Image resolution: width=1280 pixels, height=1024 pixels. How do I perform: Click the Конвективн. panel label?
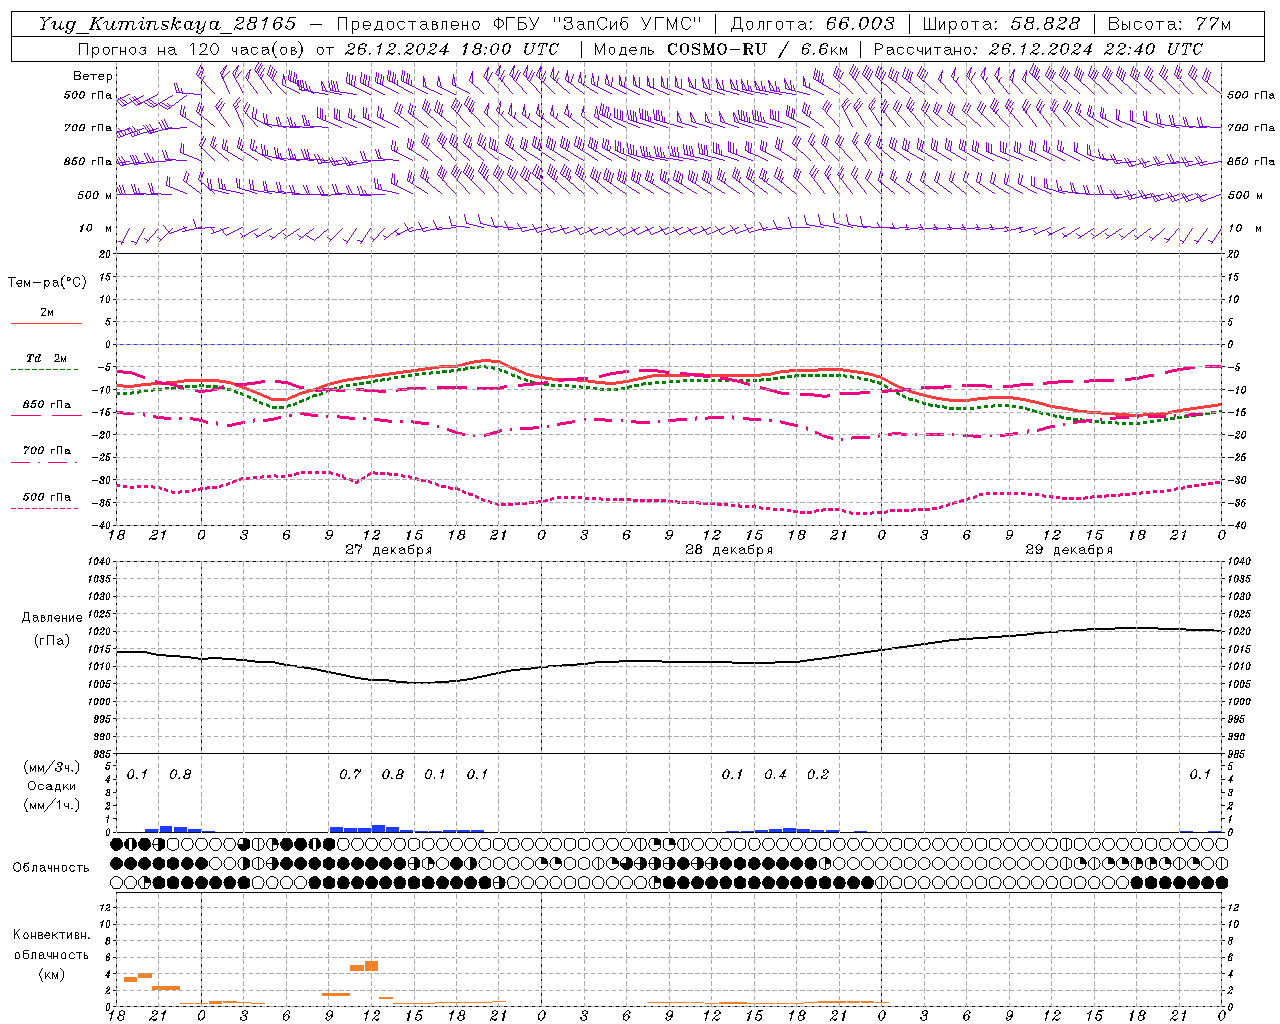tap(52, 935)
